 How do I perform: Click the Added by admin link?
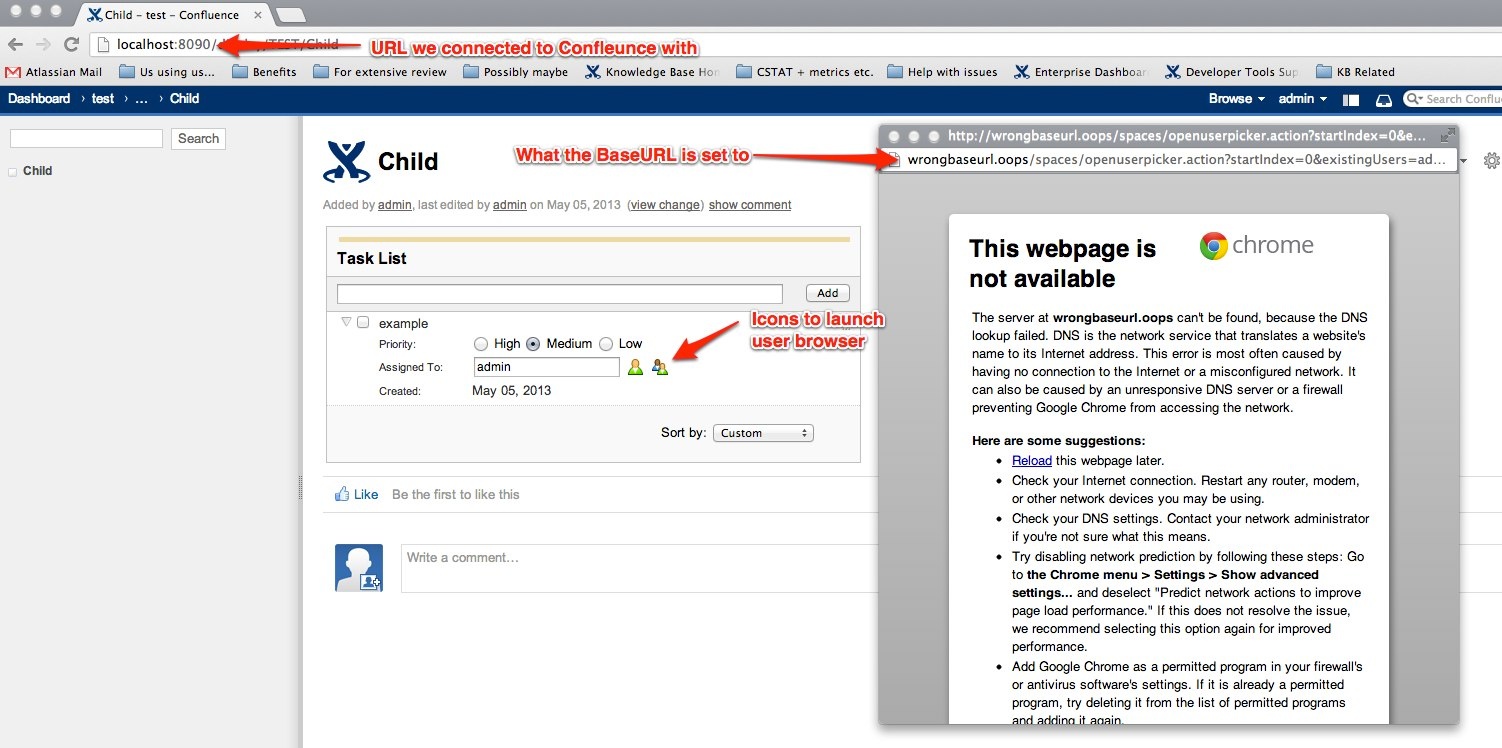coord(394,205)
